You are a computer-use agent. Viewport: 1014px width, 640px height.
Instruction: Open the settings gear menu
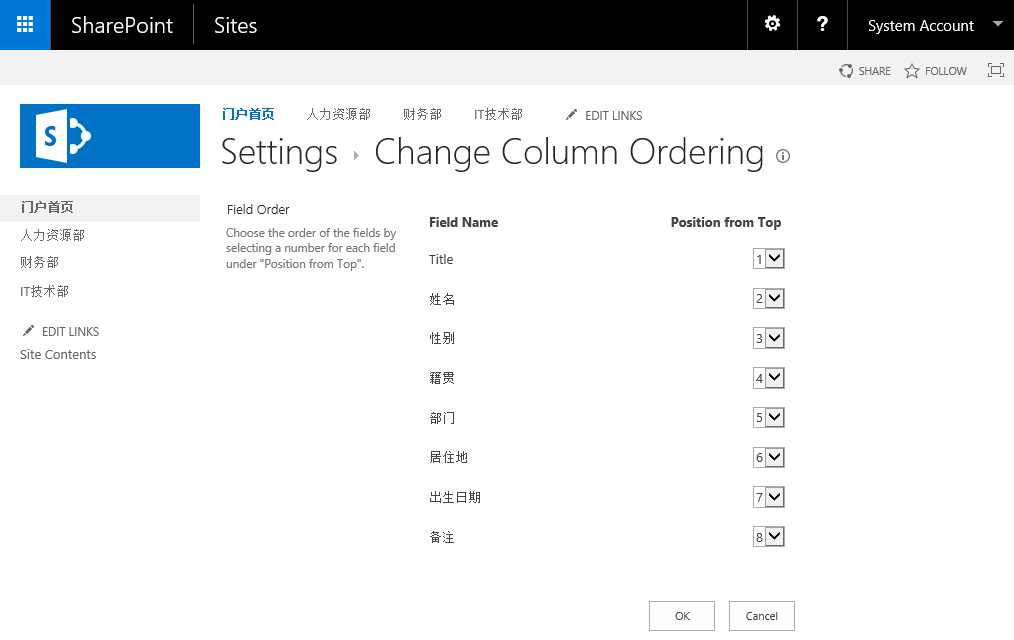(772, 25)
